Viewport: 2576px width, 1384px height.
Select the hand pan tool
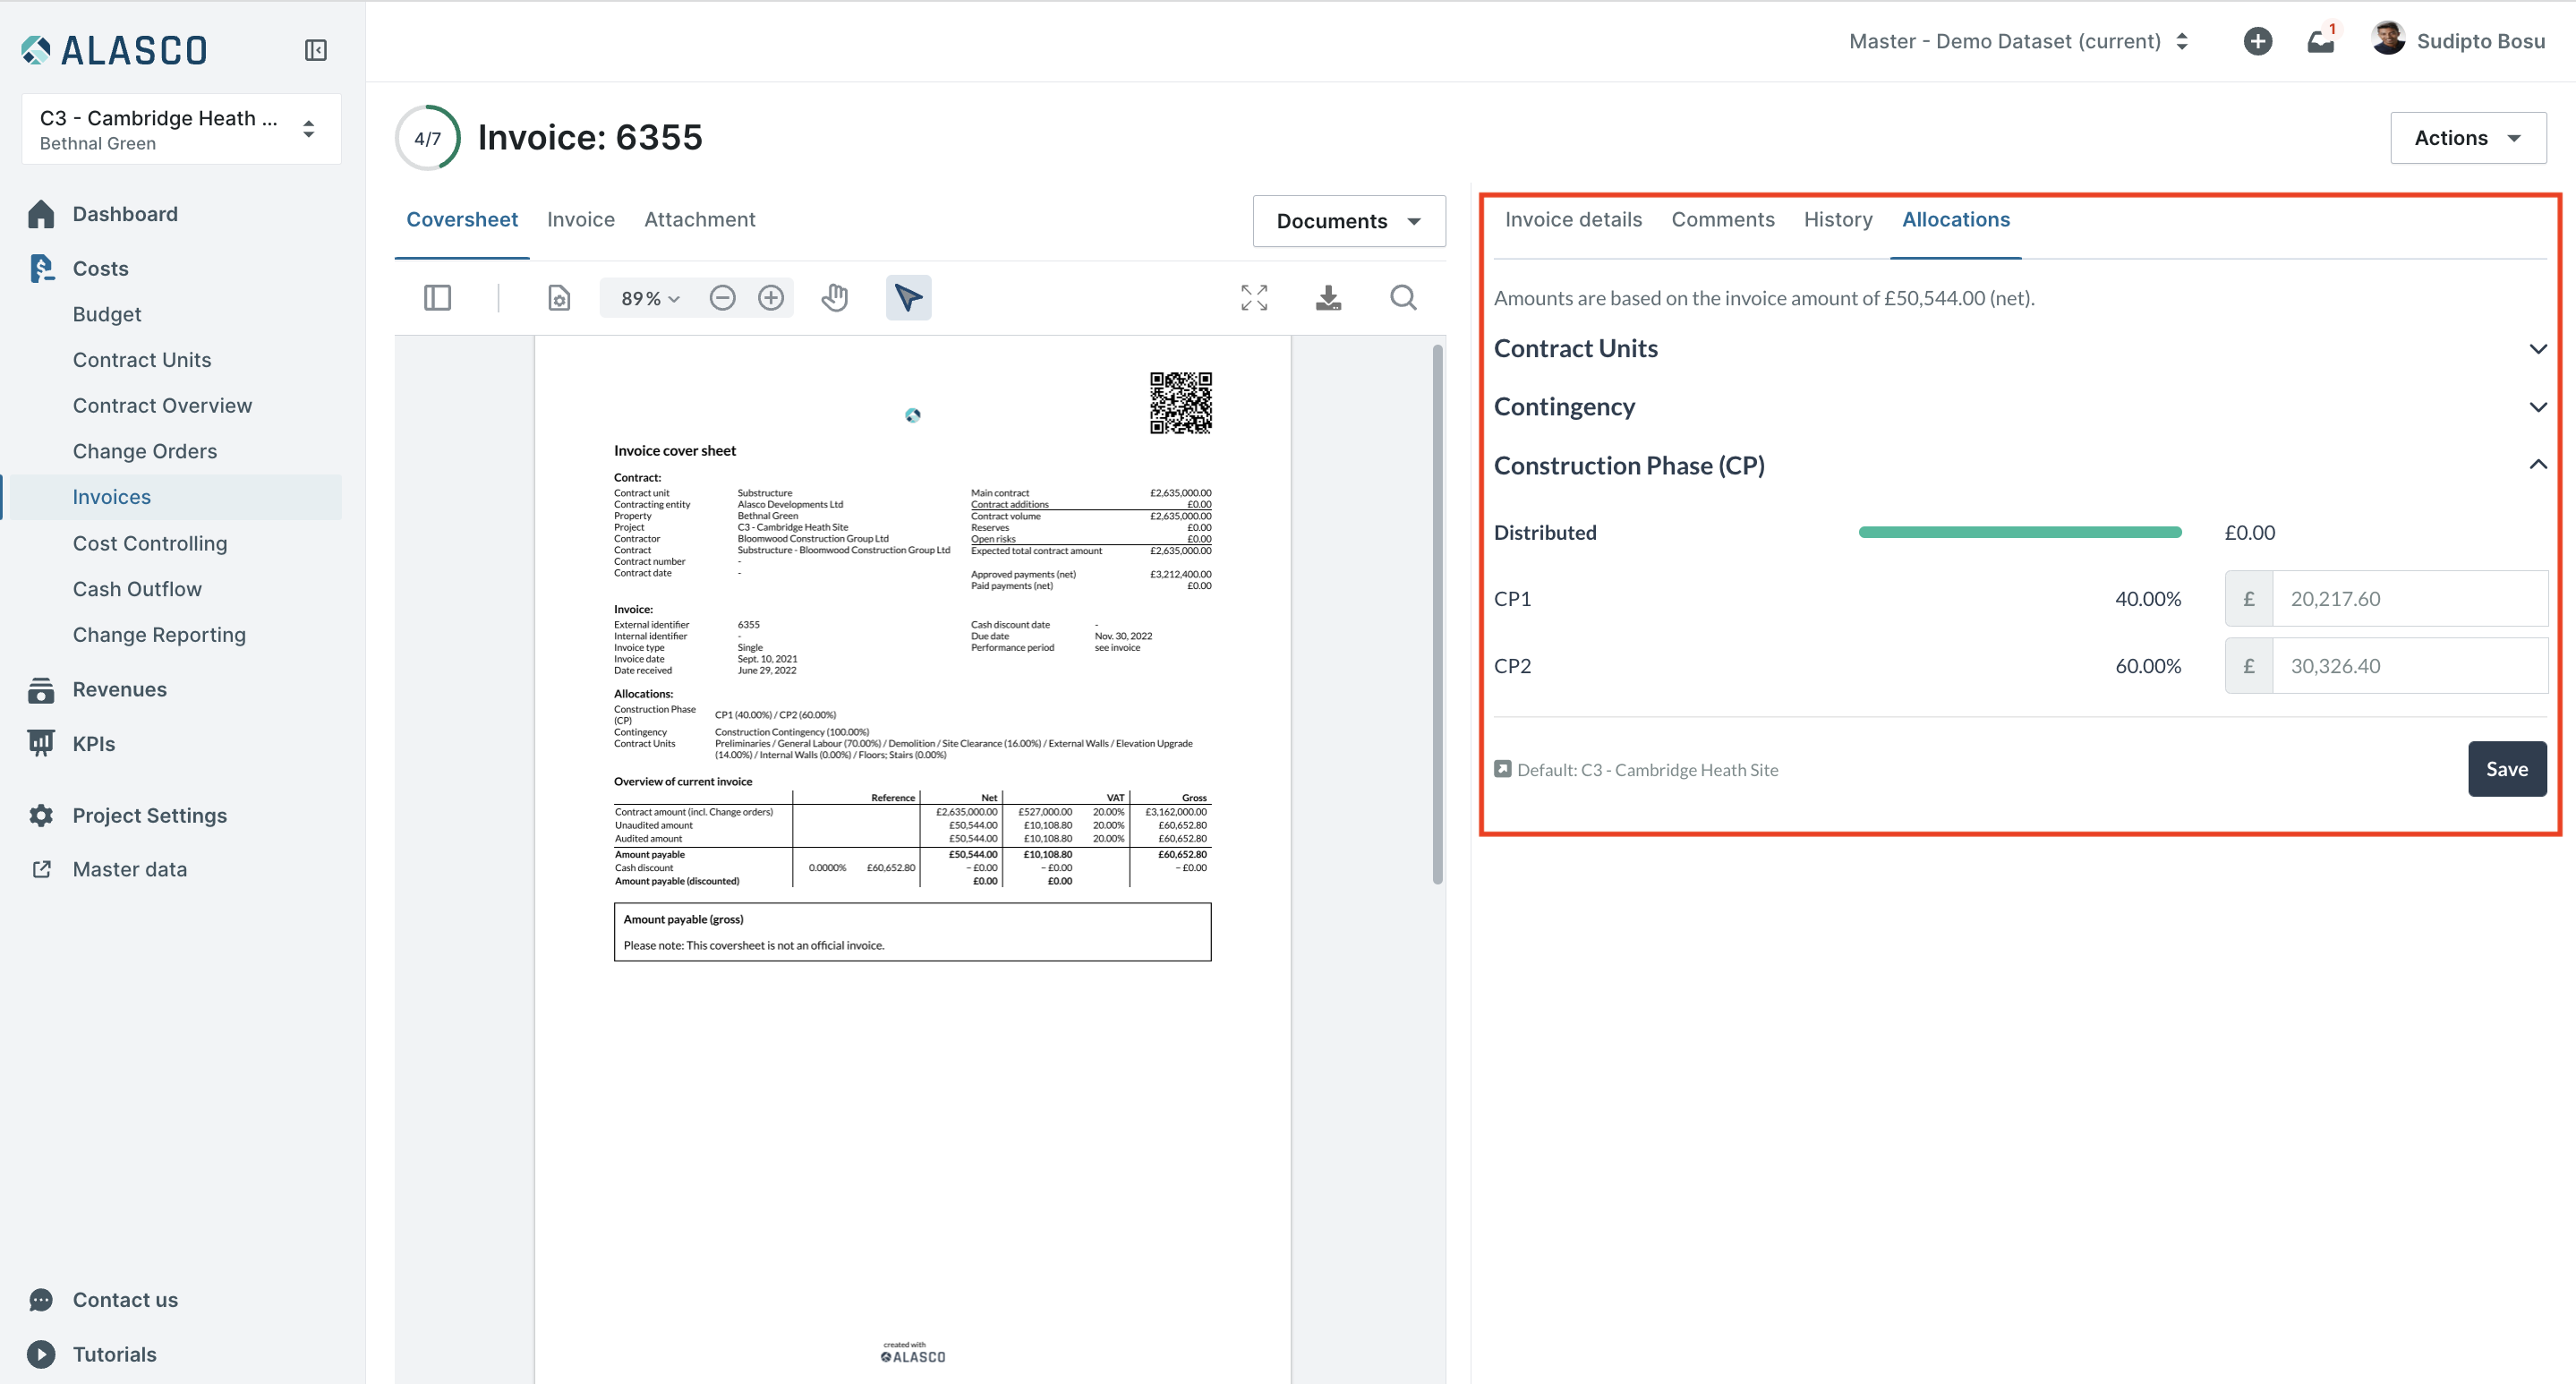click(x=835, y=298)
